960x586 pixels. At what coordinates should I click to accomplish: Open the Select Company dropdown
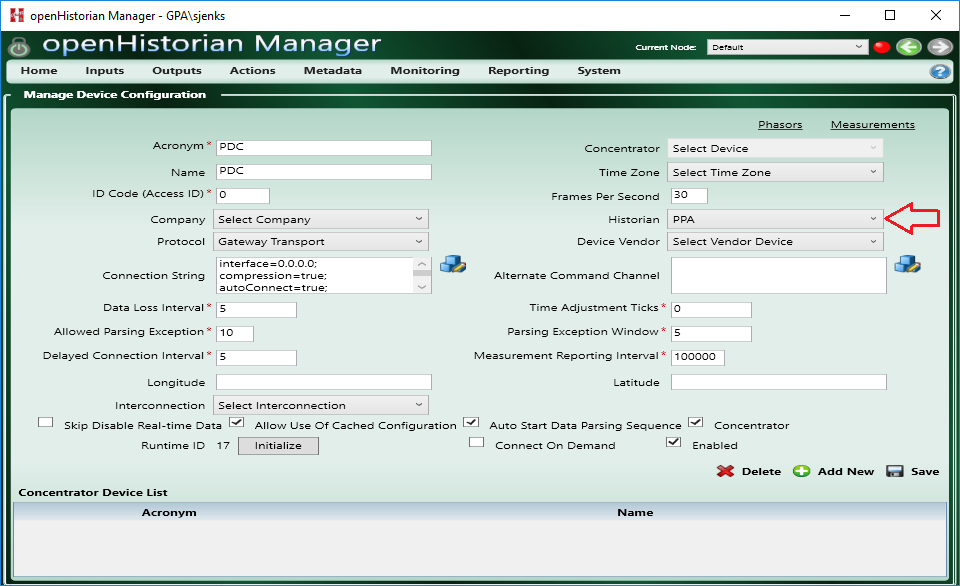pos(321,219)
